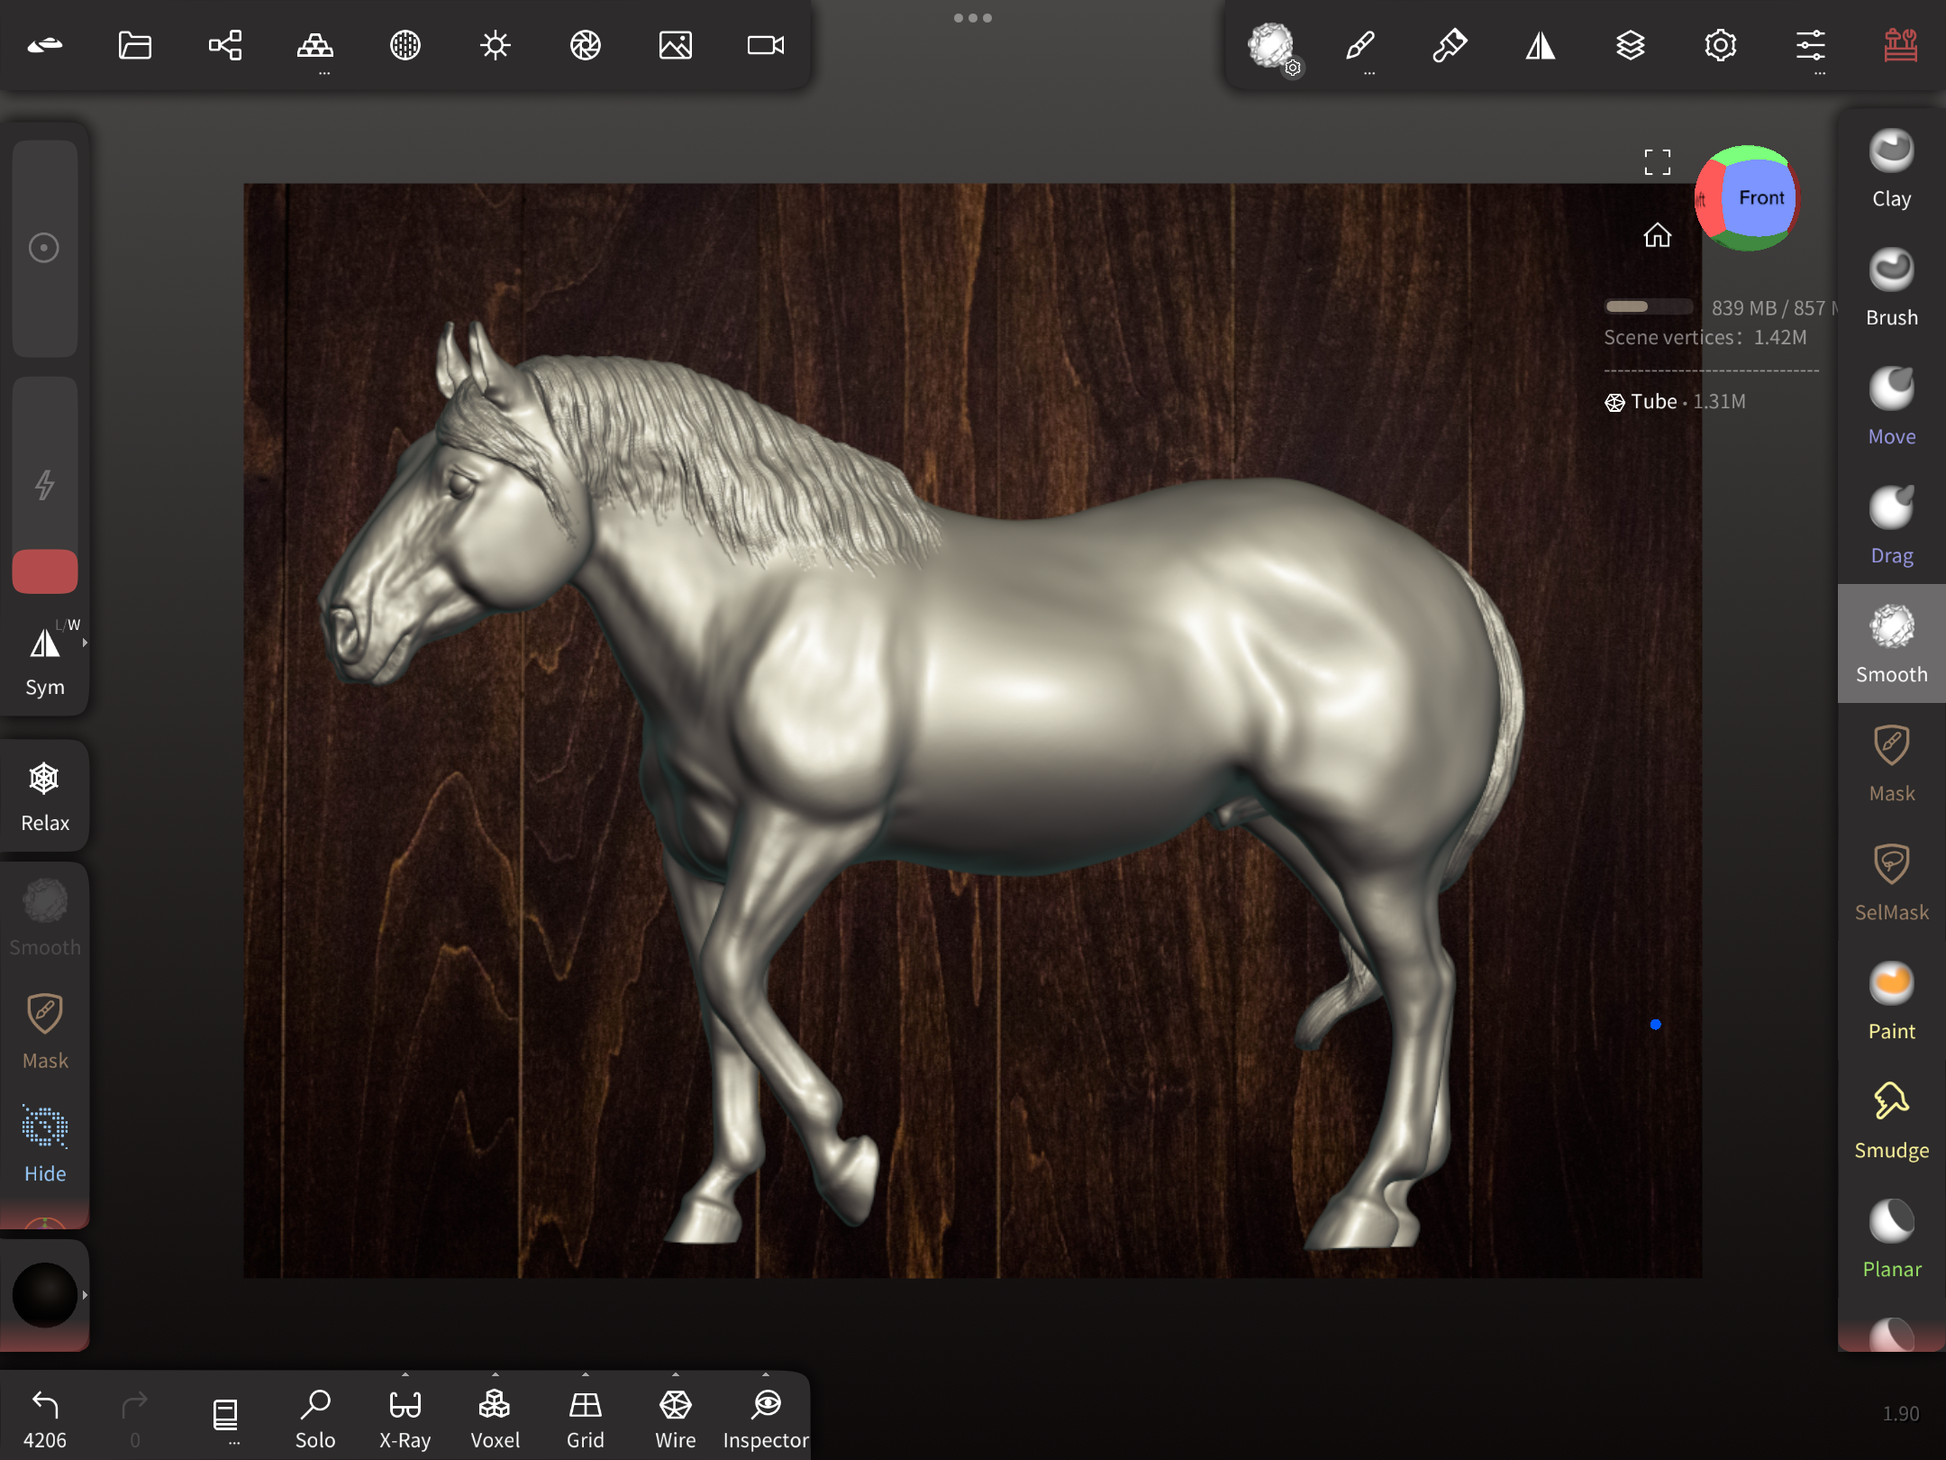Viewport: 1946px width, 1460px height.
Task: Open the Layers stack icon
Action: coord(1630,45)
